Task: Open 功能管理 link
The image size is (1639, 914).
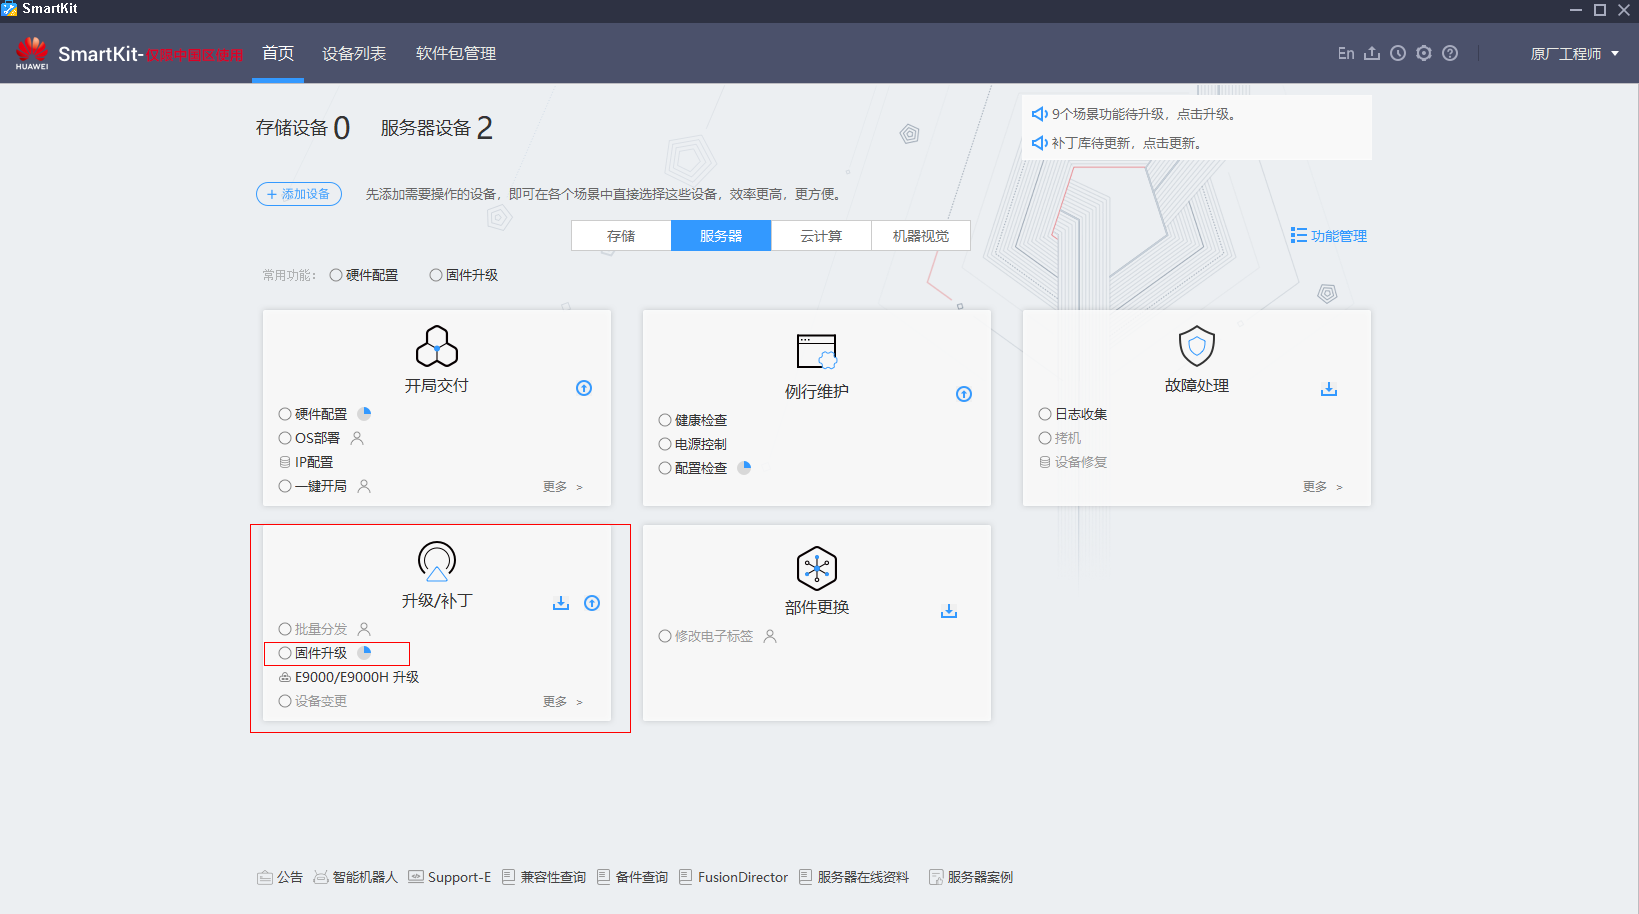Action: (x=1329, y=236)
